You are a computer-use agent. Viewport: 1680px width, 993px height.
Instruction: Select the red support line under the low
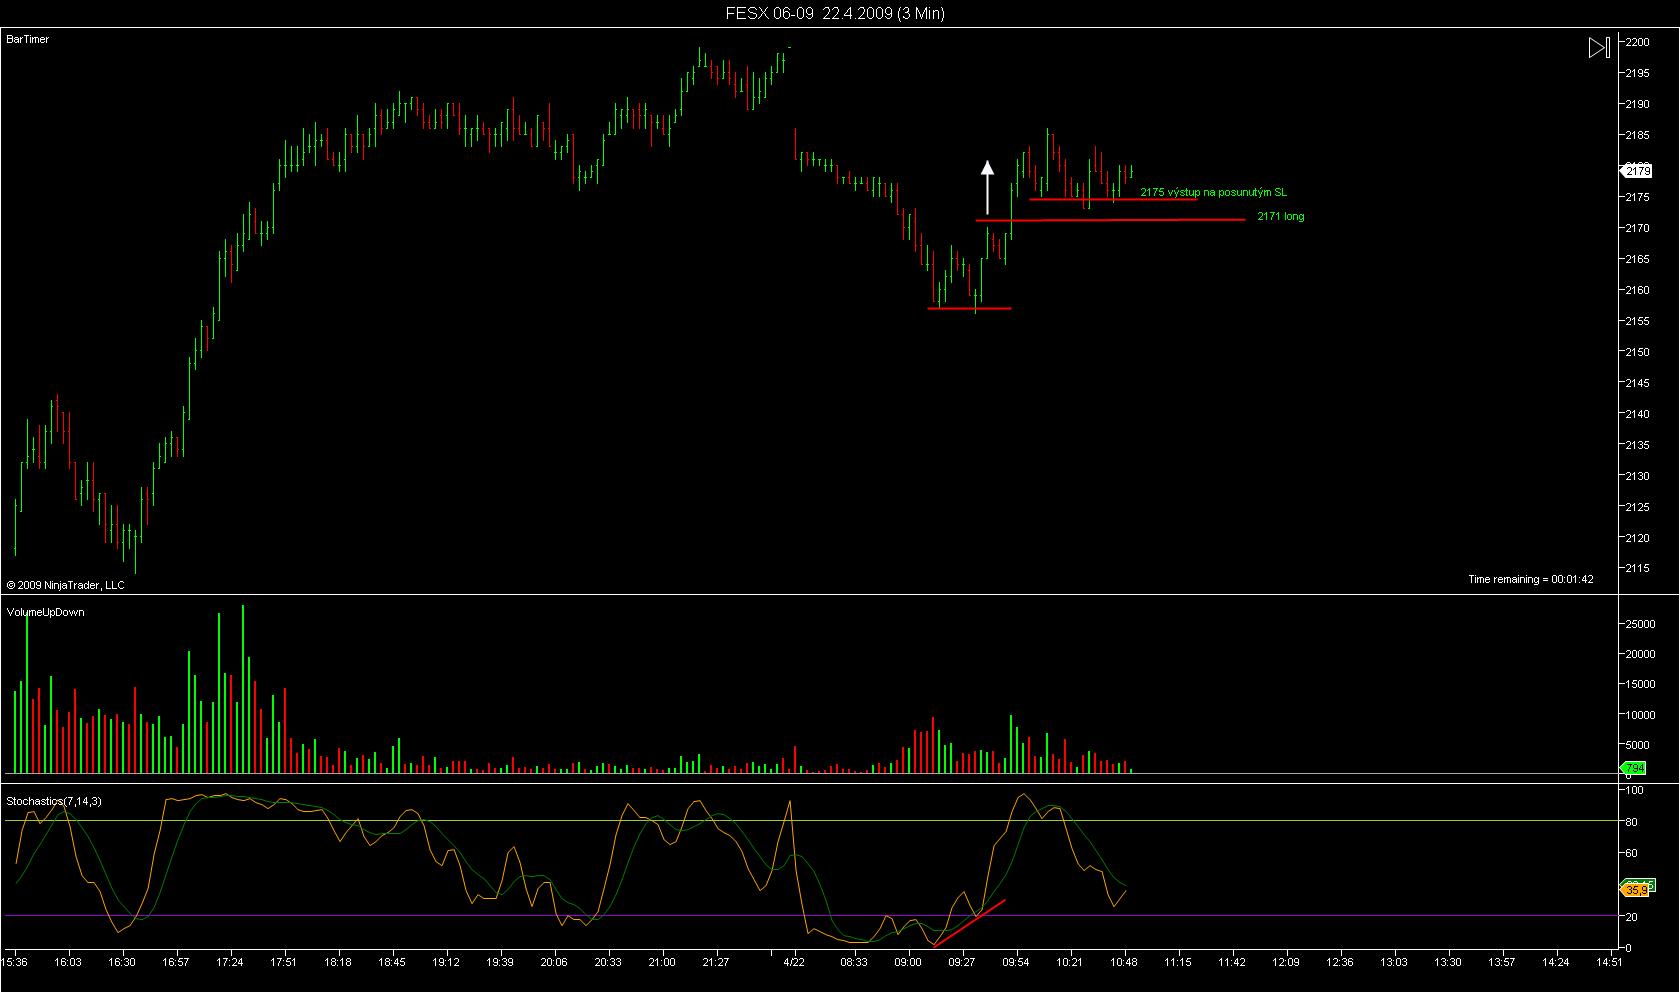click(x=969, y=308)
